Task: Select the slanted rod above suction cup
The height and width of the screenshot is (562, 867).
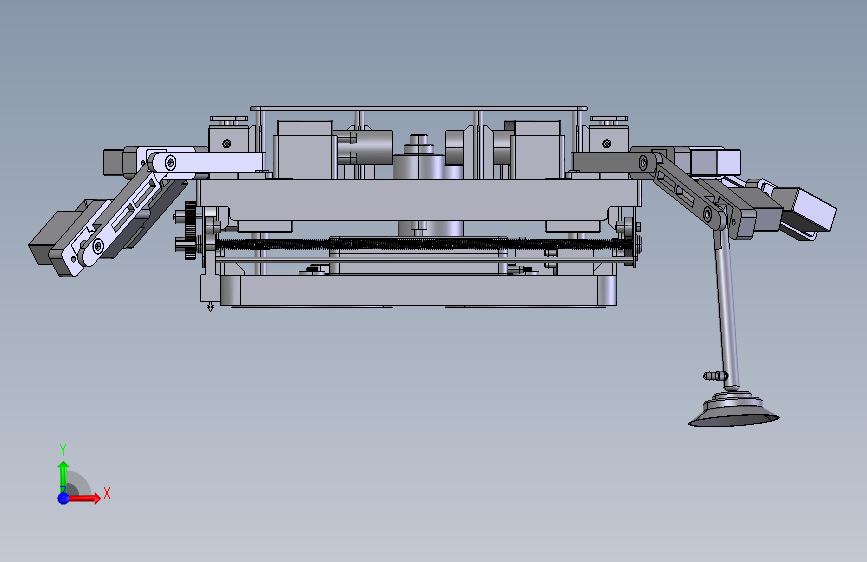Action: pyautogui.click(x=727, y=310)
